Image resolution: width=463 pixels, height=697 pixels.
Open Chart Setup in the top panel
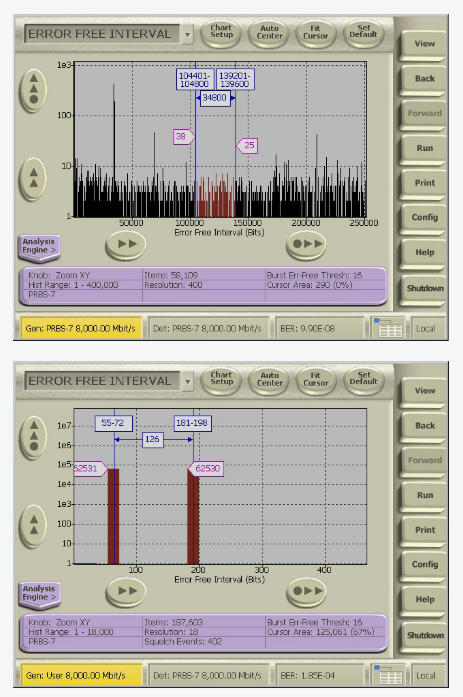click(221, 33)
